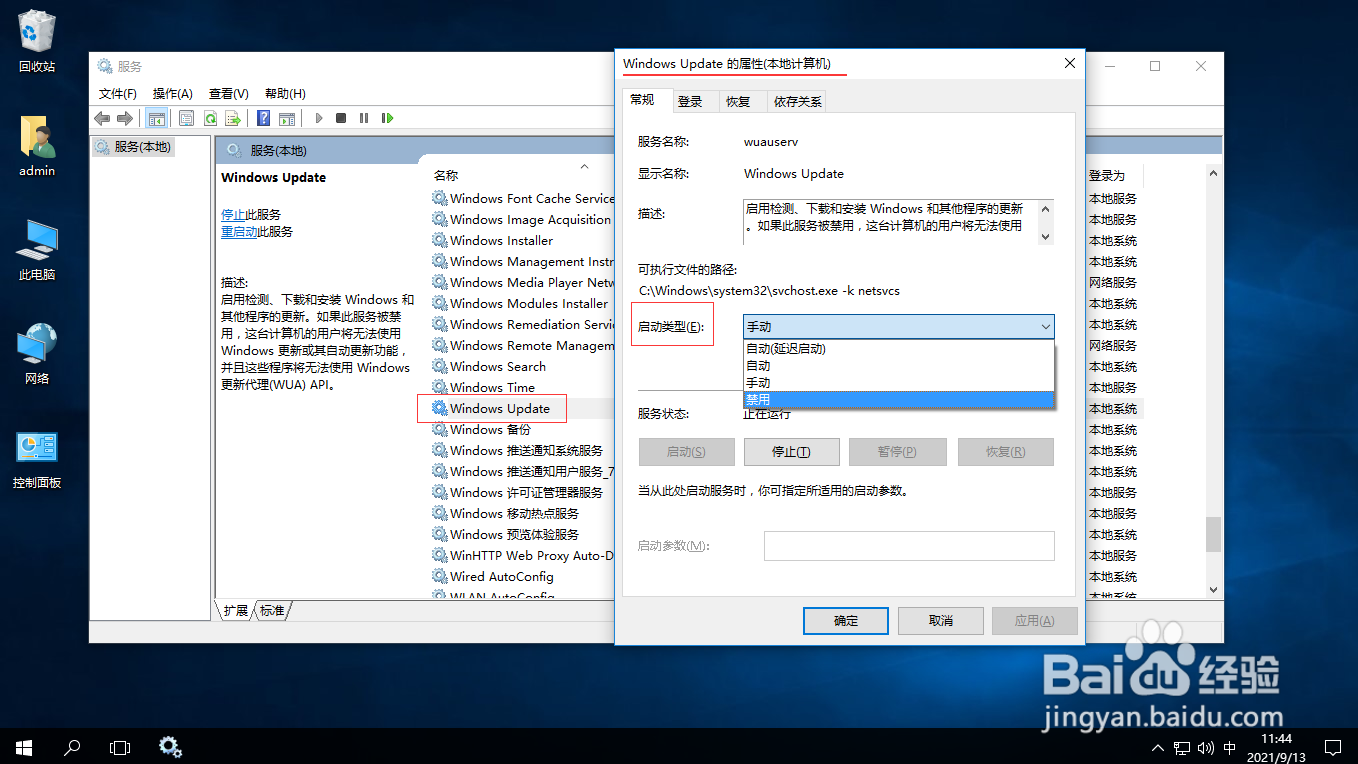Click the 启动参数 input field
The height and width of the screenshot is (764, 1358).
tap(909, 546)
